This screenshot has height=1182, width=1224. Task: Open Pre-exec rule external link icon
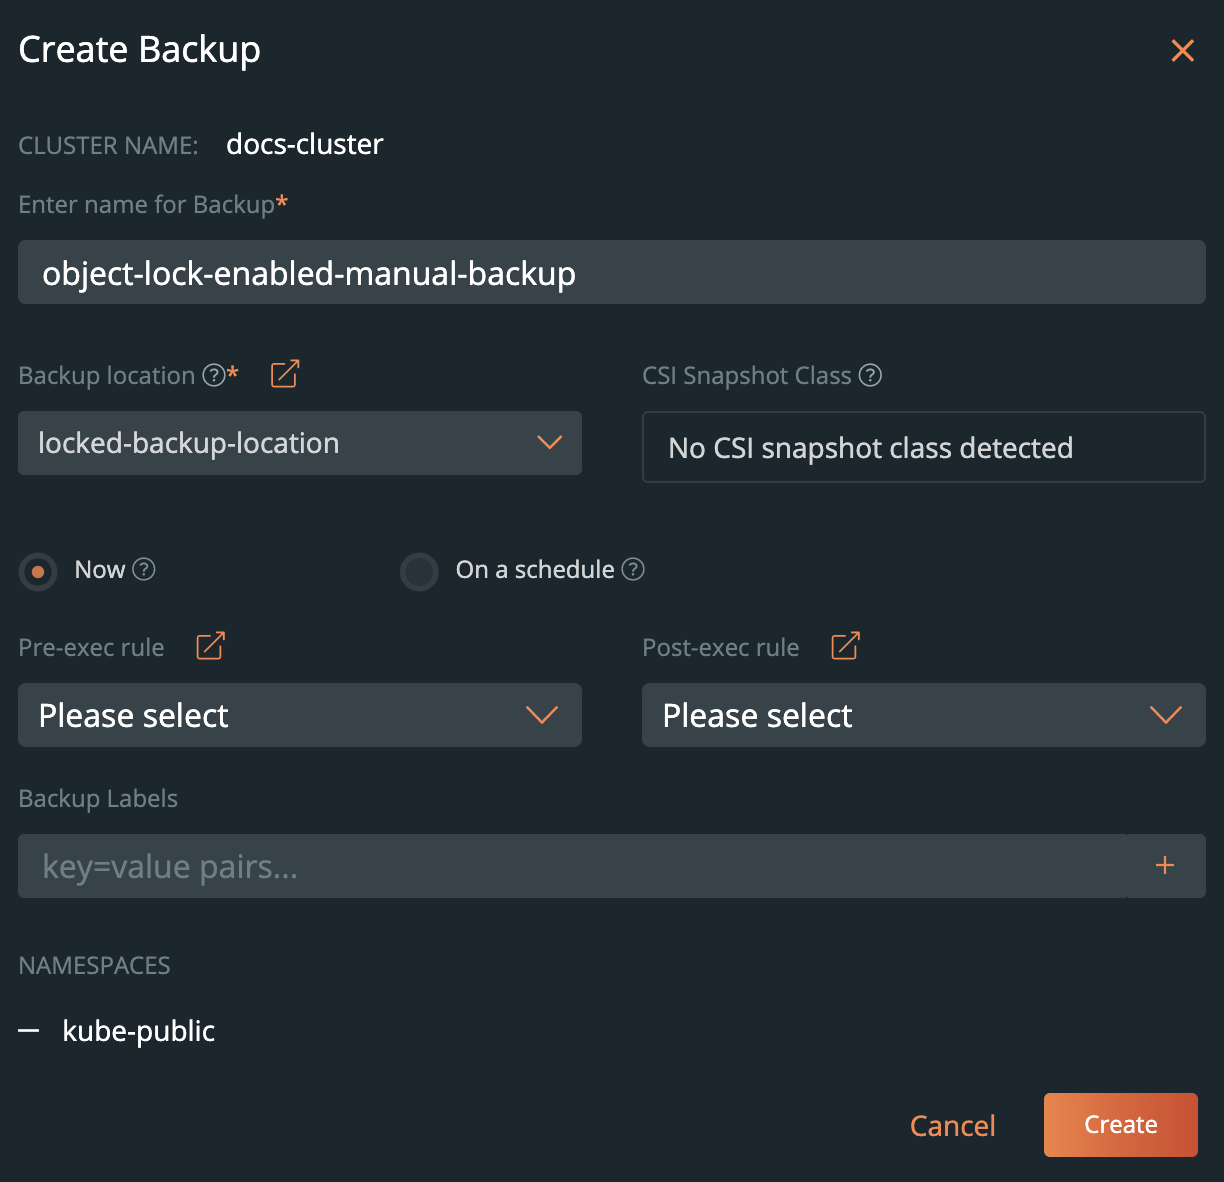tap(210, 646)
